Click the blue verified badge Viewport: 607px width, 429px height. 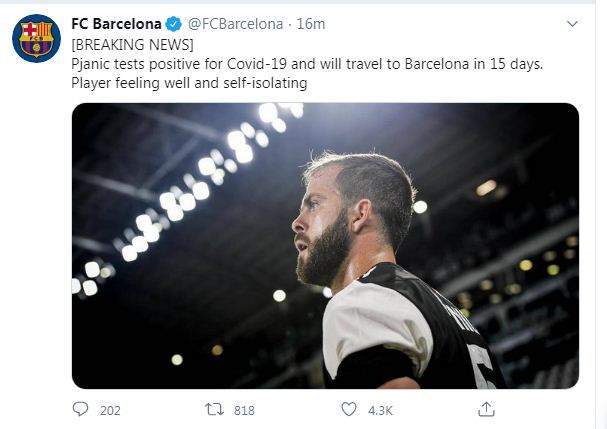pyautogui.click(x=173, y=22)
